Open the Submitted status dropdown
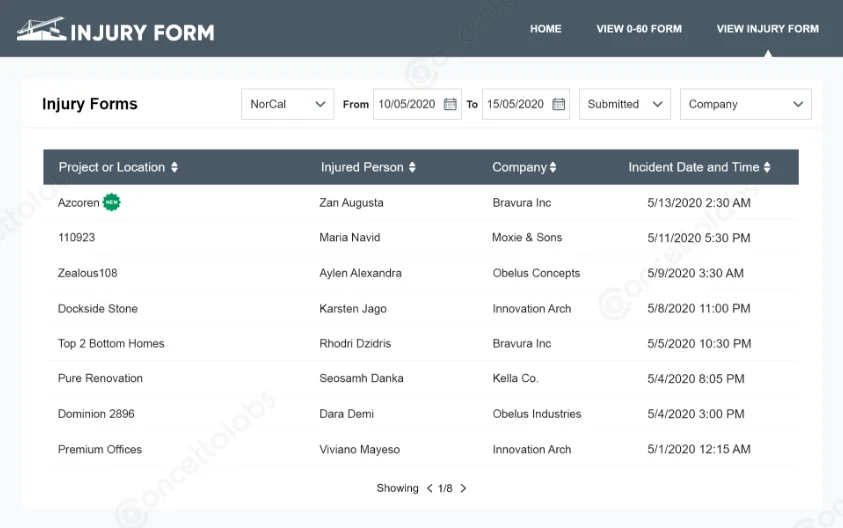This screenshot has height=528, width=843. click(624, 104)
